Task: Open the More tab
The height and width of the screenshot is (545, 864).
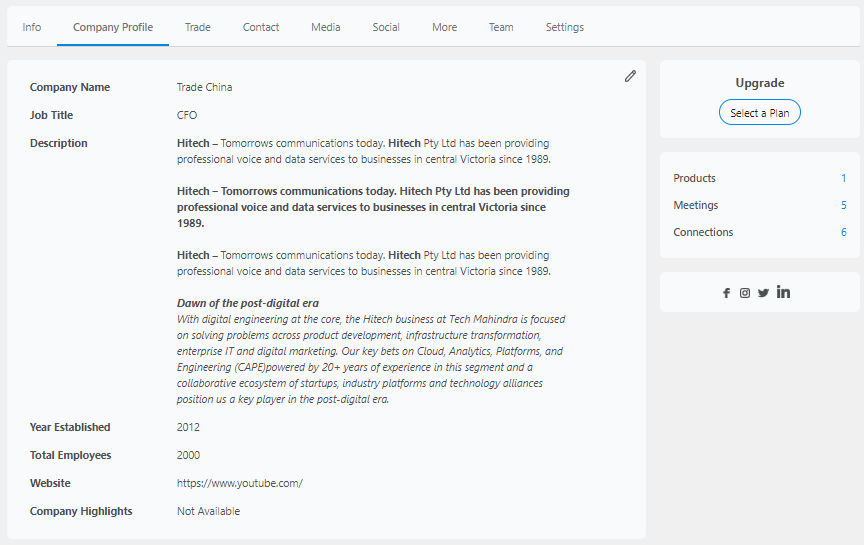Action: click(x=445, y=27)
